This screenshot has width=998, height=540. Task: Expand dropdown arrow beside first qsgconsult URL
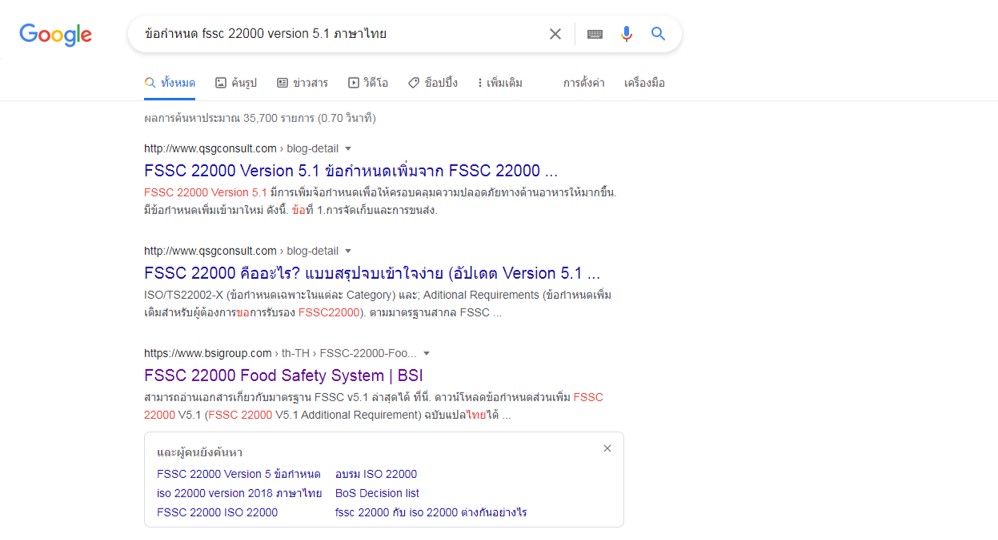coord(348,149)
